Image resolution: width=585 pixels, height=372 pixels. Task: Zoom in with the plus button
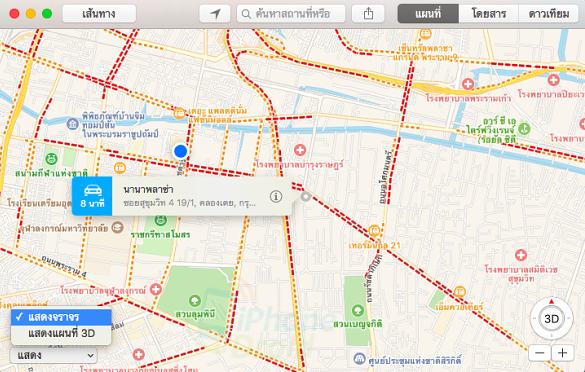(x=562, y=353)
